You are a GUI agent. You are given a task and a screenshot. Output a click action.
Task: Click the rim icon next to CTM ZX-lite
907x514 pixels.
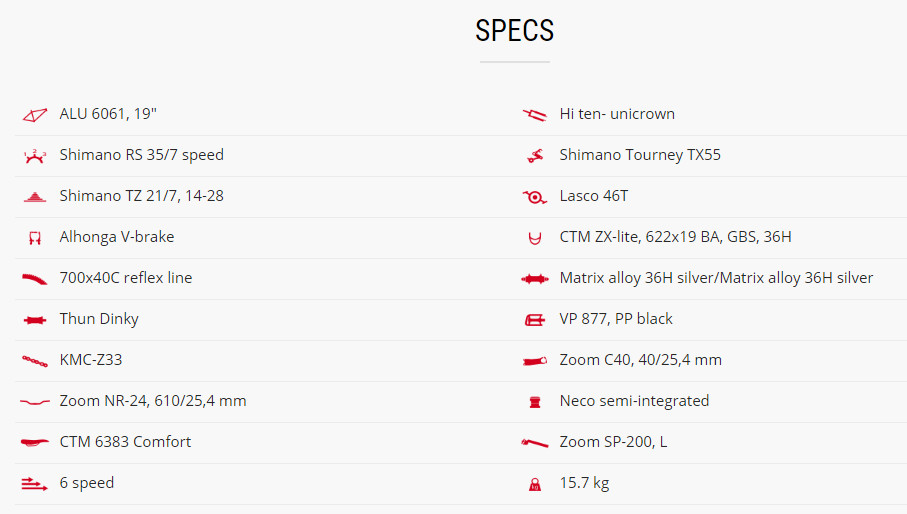click(535, 238)
